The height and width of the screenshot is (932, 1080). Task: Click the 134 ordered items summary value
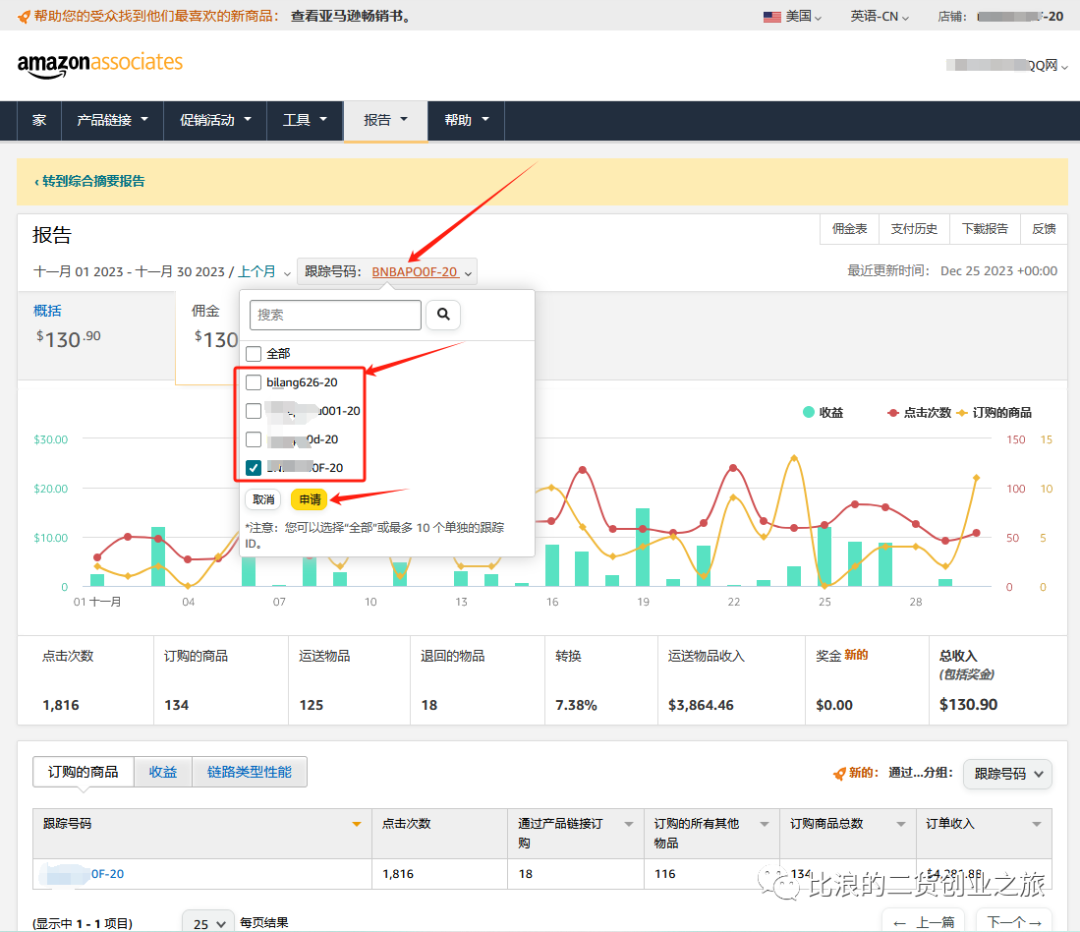(x=176, y=705)
